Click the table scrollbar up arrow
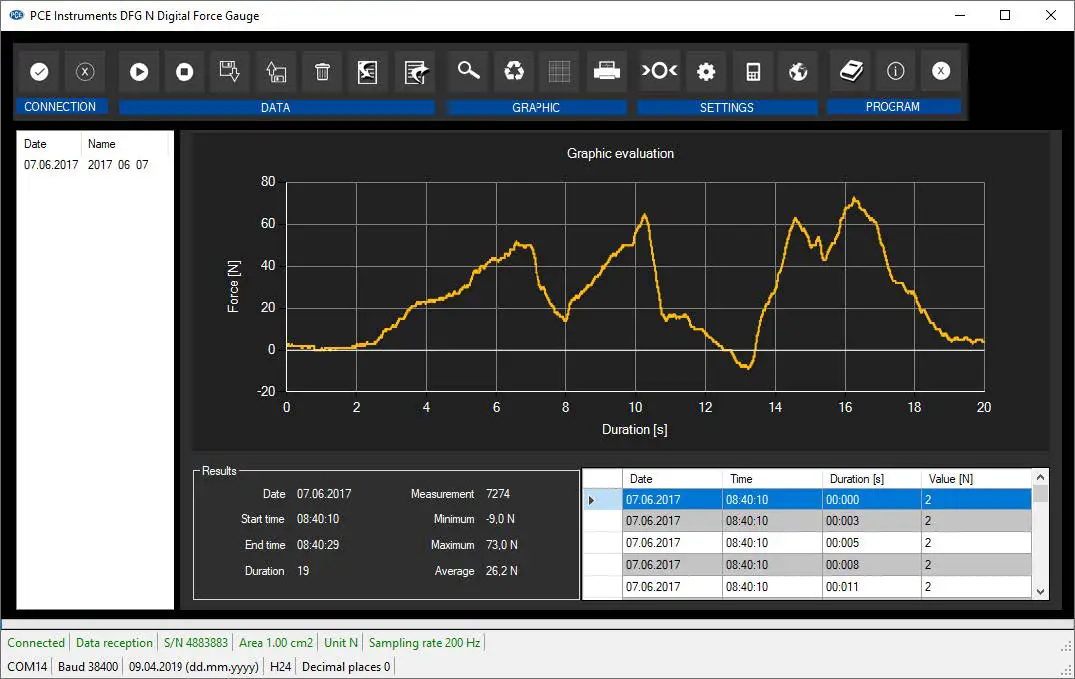Viewport: 1075px width, 679px height. tap(1040, 477)
